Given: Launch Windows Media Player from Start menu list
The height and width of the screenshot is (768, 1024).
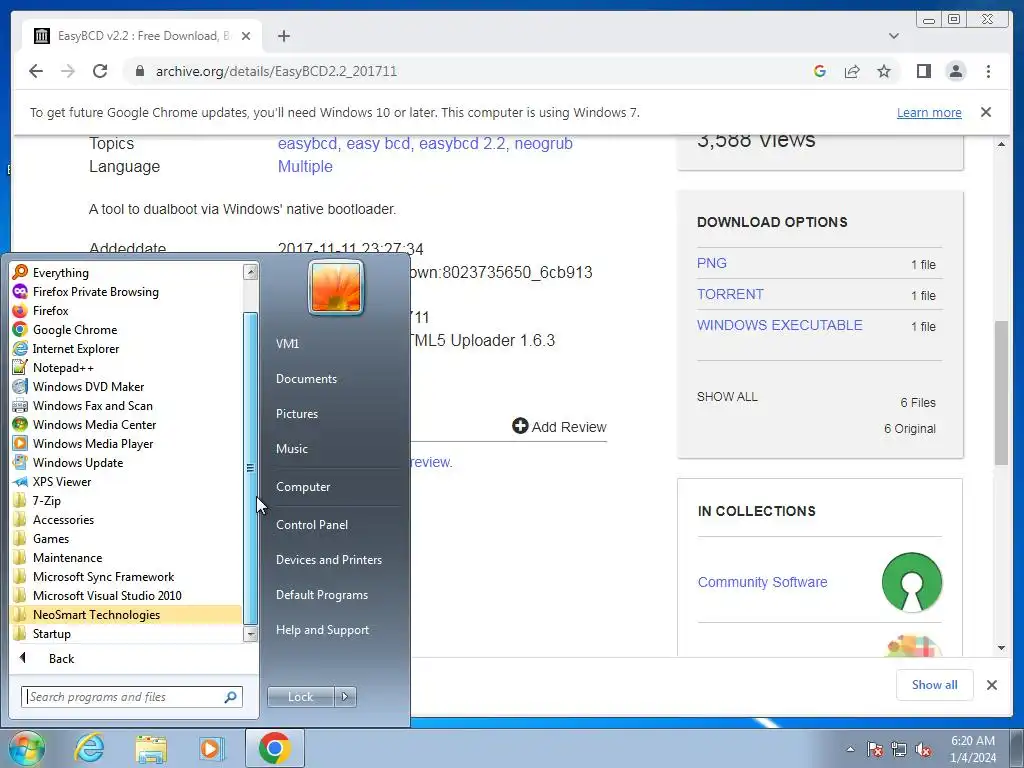Looking at the screenshot, I should click(x=93, y=443).
